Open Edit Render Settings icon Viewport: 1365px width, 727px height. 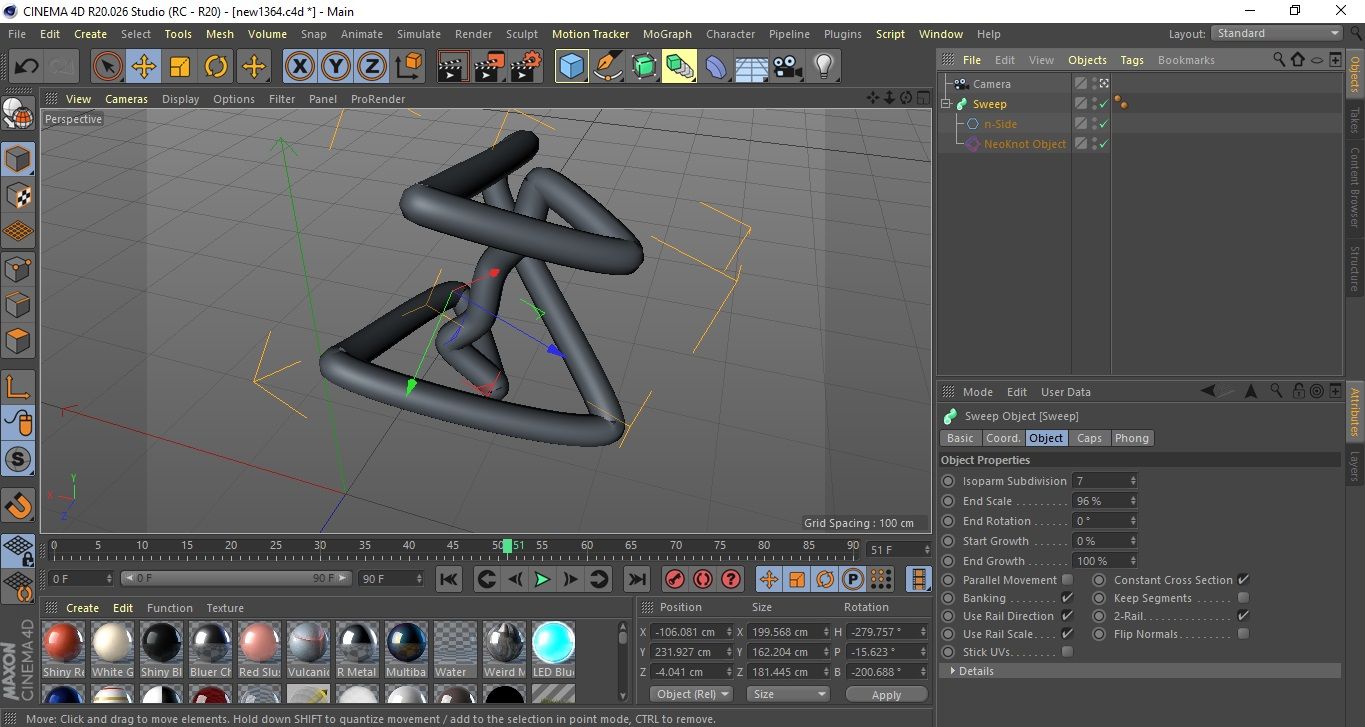[526, 67]
